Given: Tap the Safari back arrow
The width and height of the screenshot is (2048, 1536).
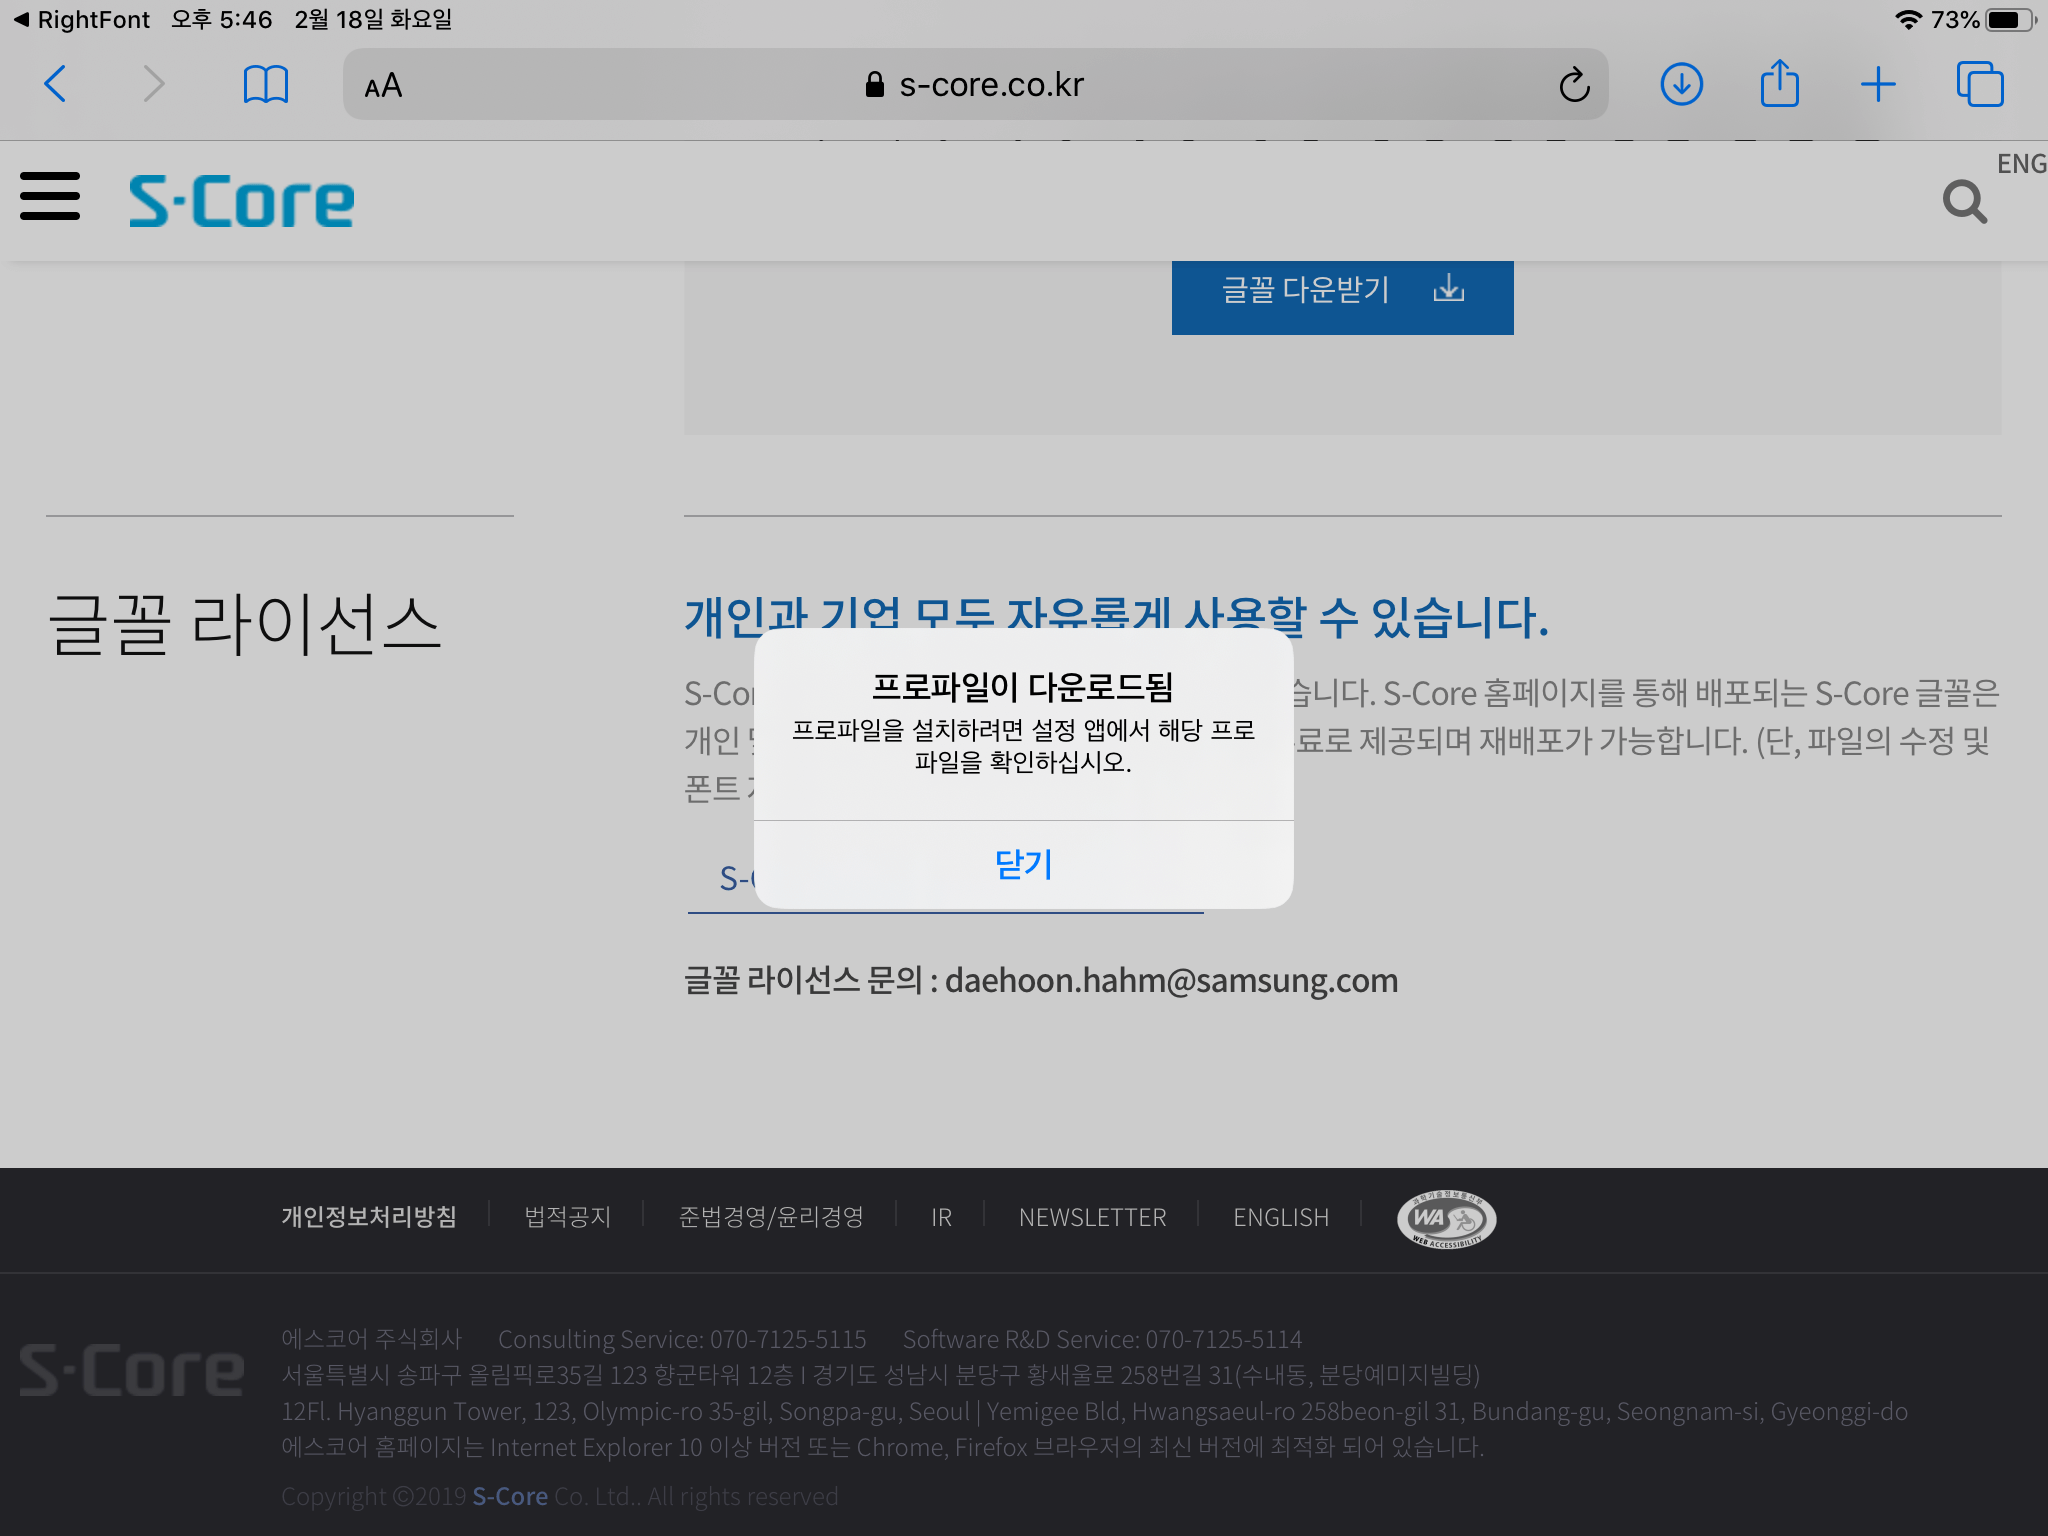Looking at the screenshot, I should (x=56, y=84).
